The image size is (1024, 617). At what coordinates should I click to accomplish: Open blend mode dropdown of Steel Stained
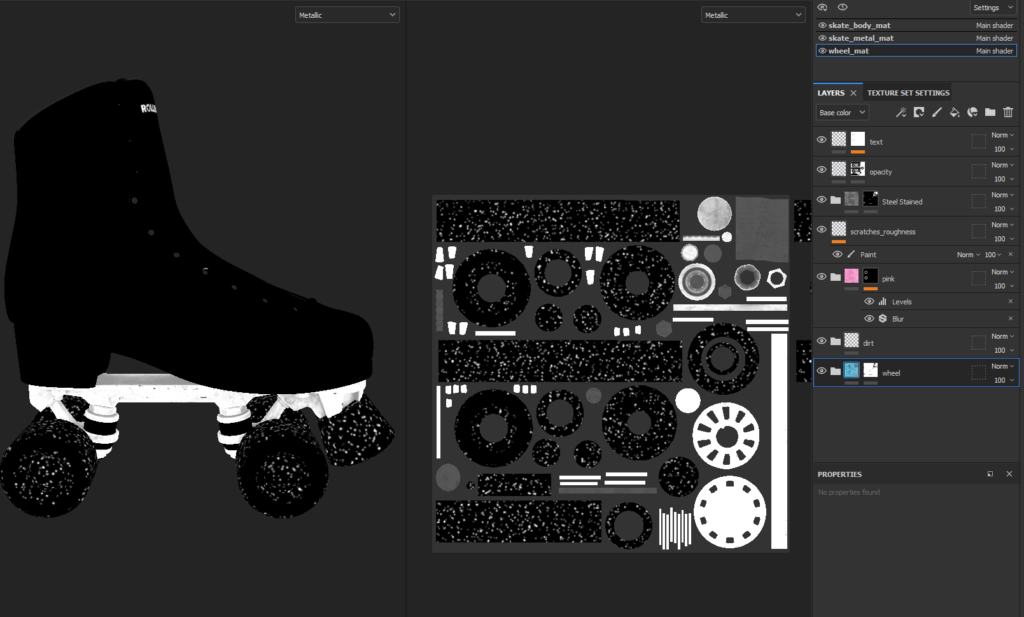pyautogui.click(x=1002, y=195)
